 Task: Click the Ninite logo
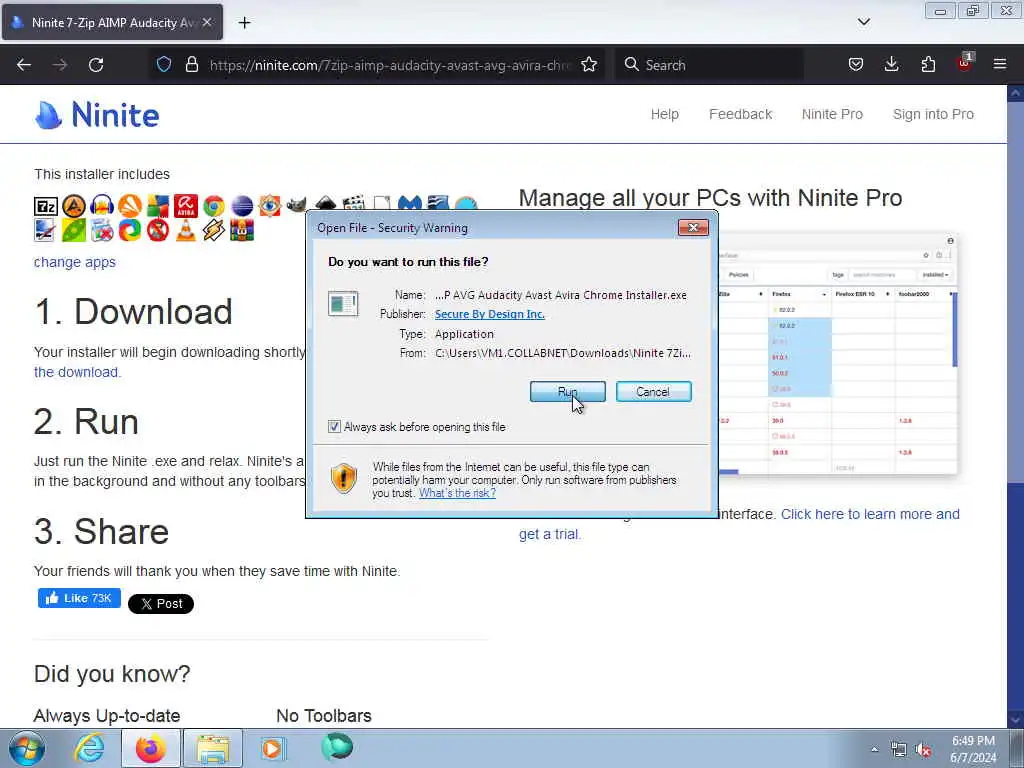click(97, 115)
